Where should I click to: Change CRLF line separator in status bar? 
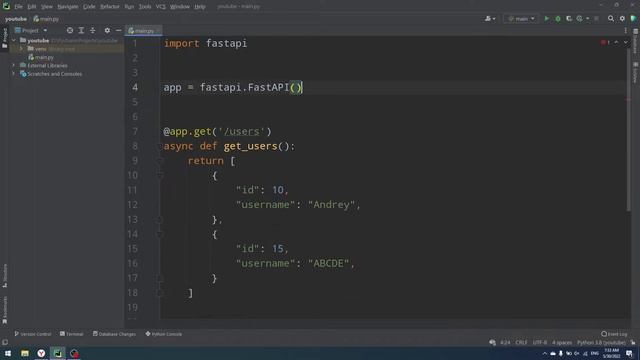pos(521,342)
